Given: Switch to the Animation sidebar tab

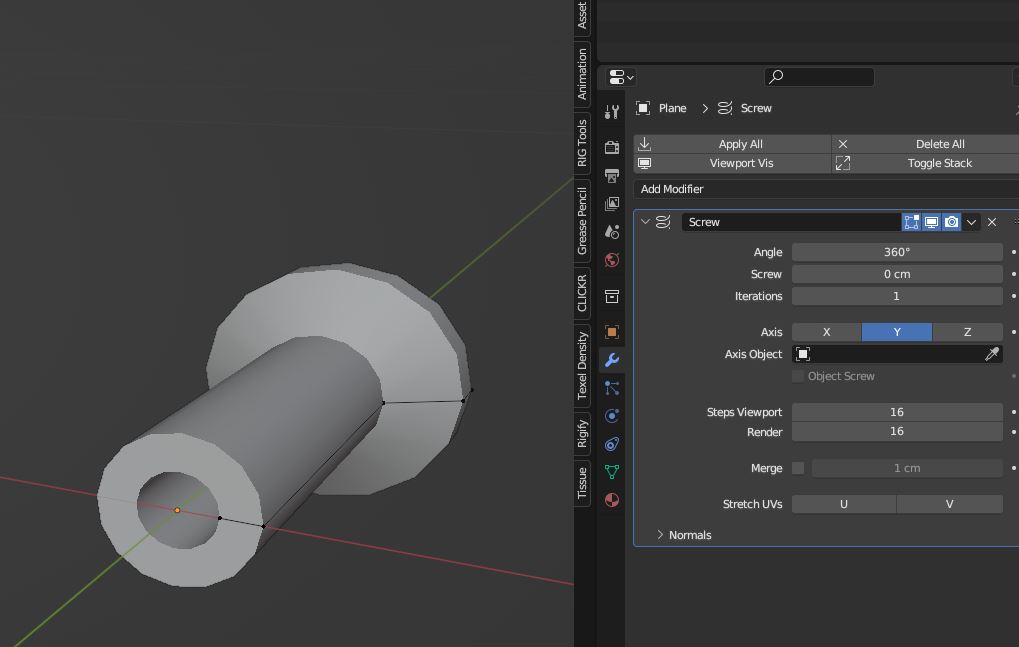Looking at the screenshot, I should (582, 75).
